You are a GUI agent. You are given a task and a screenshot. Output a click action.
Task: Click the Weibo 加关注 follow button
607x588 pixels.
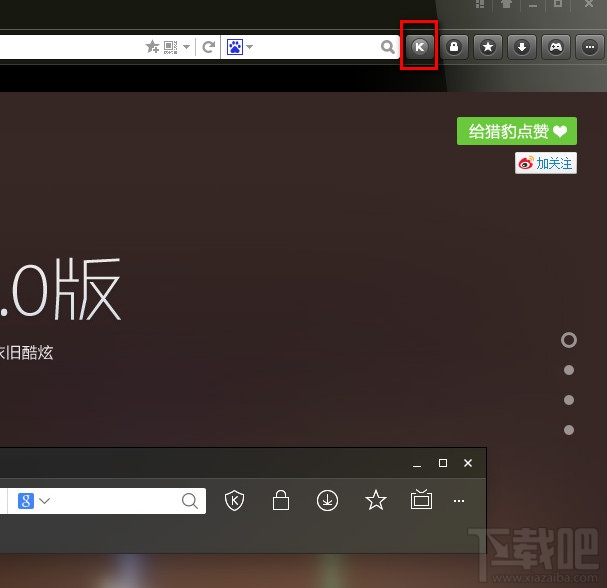tap(546, 163)
